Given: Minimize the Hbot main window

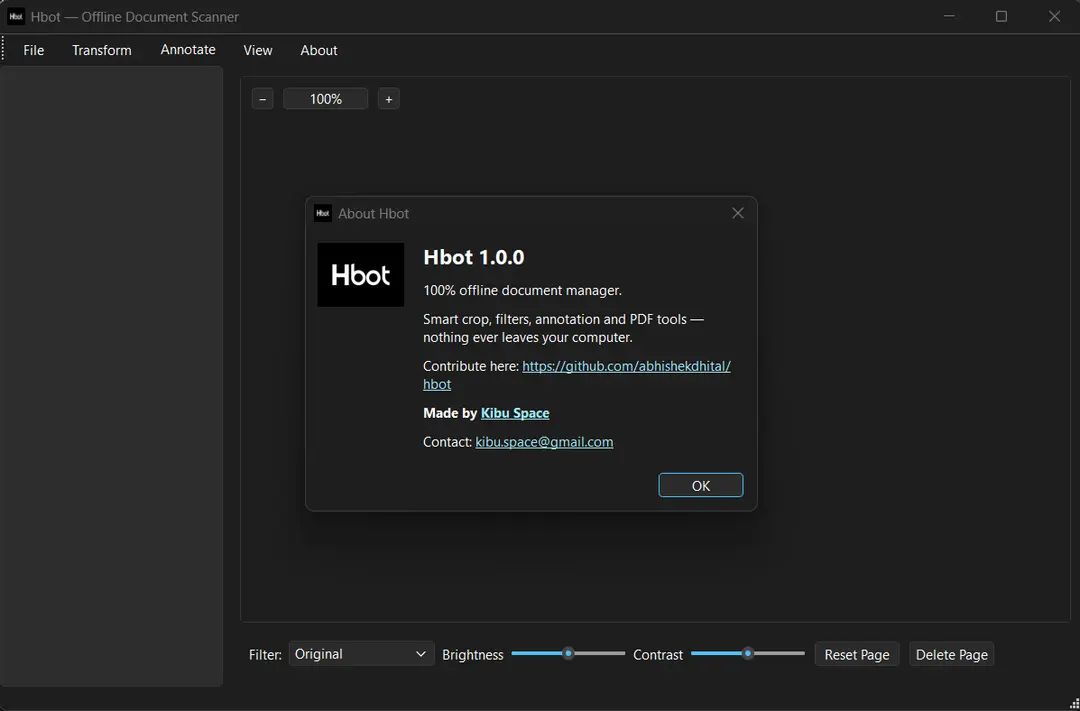Looking at the screenshot, I should [949, 17].
